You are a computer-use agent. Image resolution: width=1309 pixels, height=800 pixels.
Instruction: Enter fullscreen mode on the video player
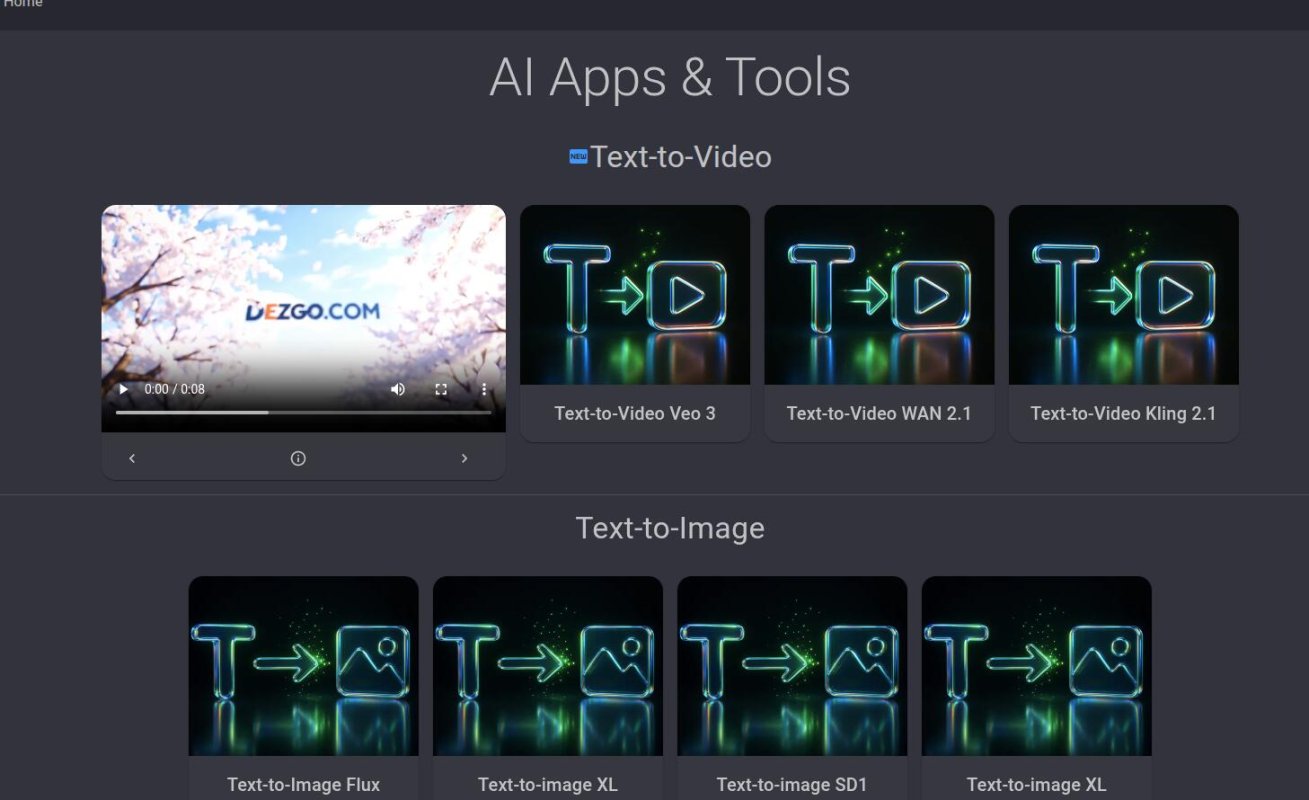pyautogui.click(x=441, y=389)
